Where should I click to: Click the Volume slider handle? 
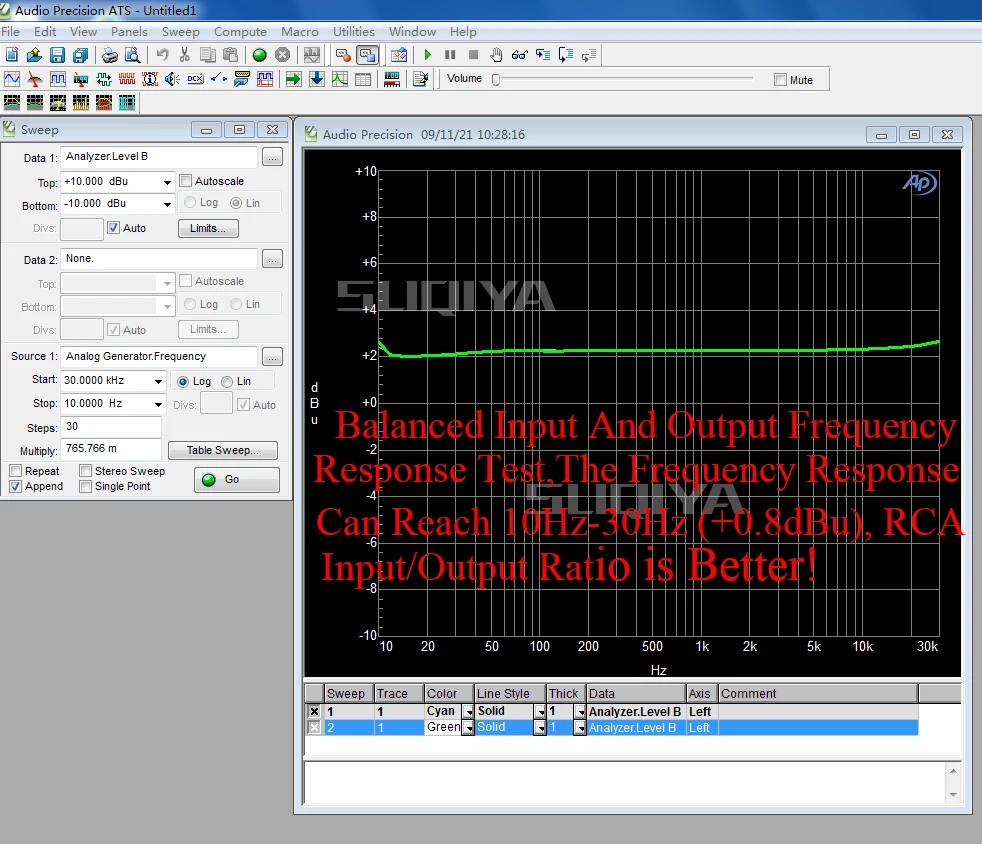click(x=495, y=80)
